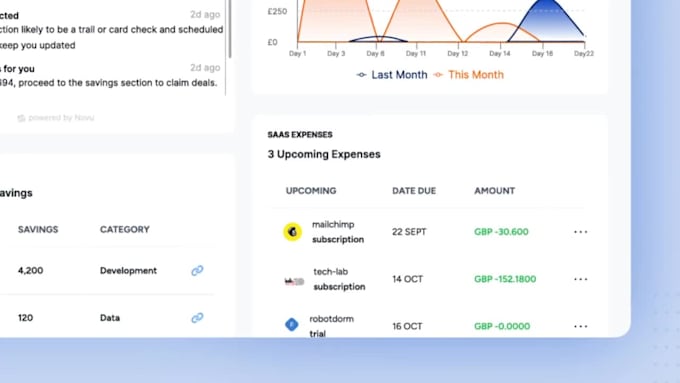Click the 16 OCT due date
Viewport: 680px width, 383px height.
coord(407,326)
